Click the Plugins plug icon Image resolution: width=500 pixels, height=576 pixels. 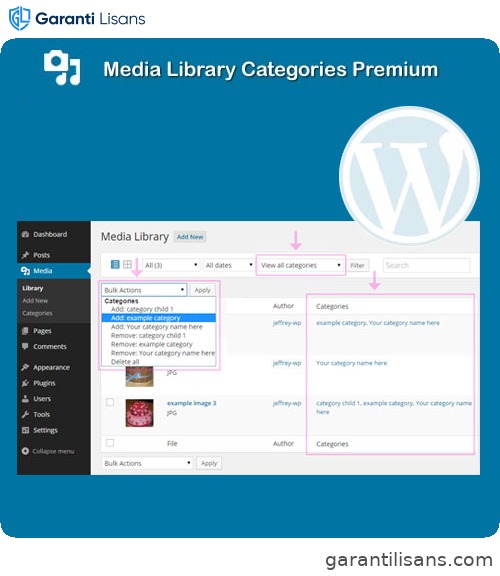[25, 383]
